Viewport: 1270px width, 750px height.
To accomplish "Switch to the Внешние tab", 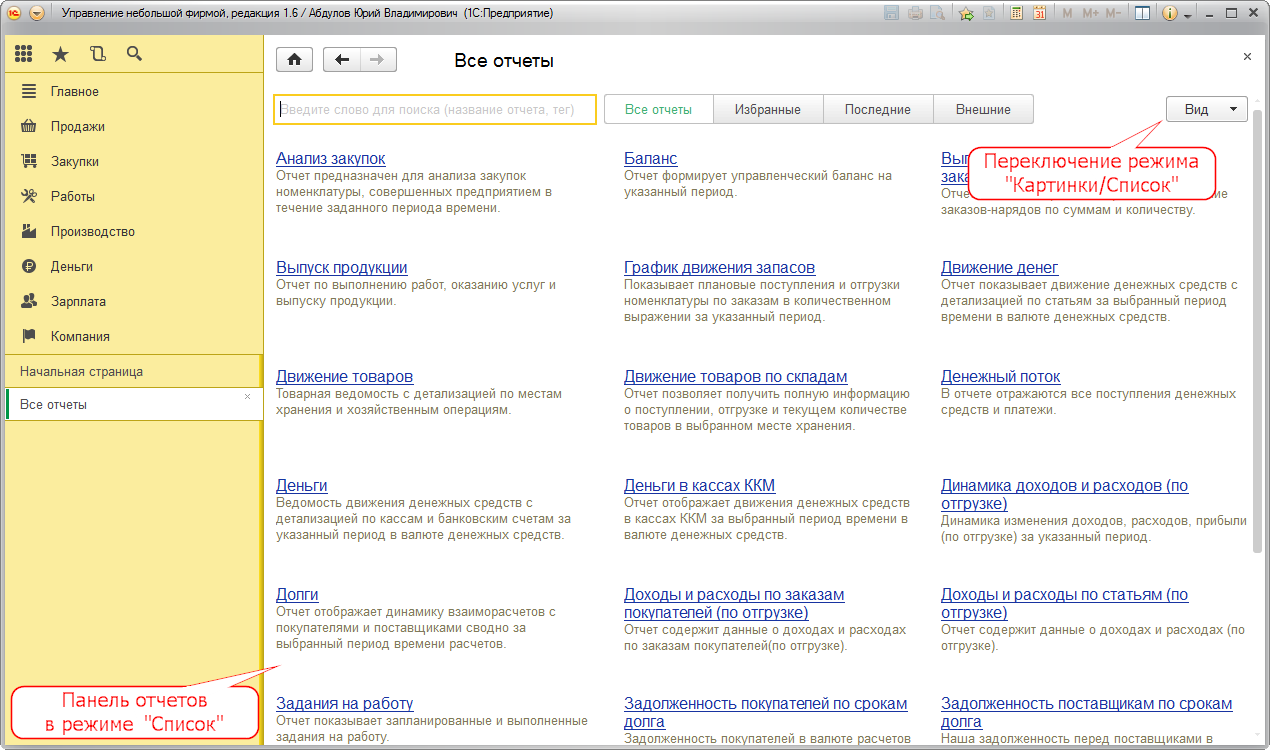I will pyautogui.click(x=983, y=109).
